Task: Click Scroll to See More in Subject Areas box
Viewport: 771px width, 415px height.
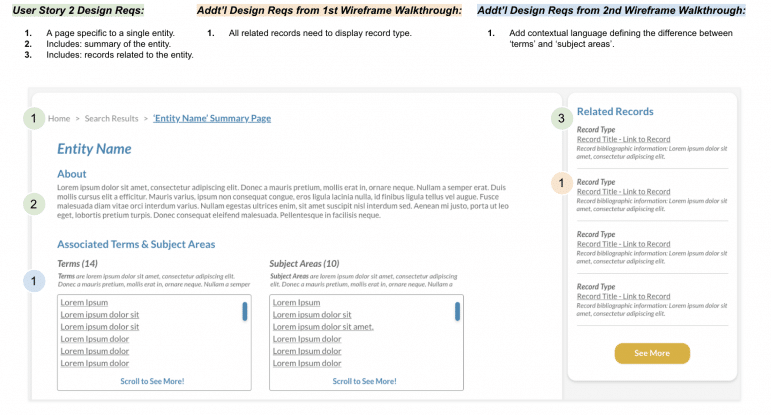Action: click(364, 381)
